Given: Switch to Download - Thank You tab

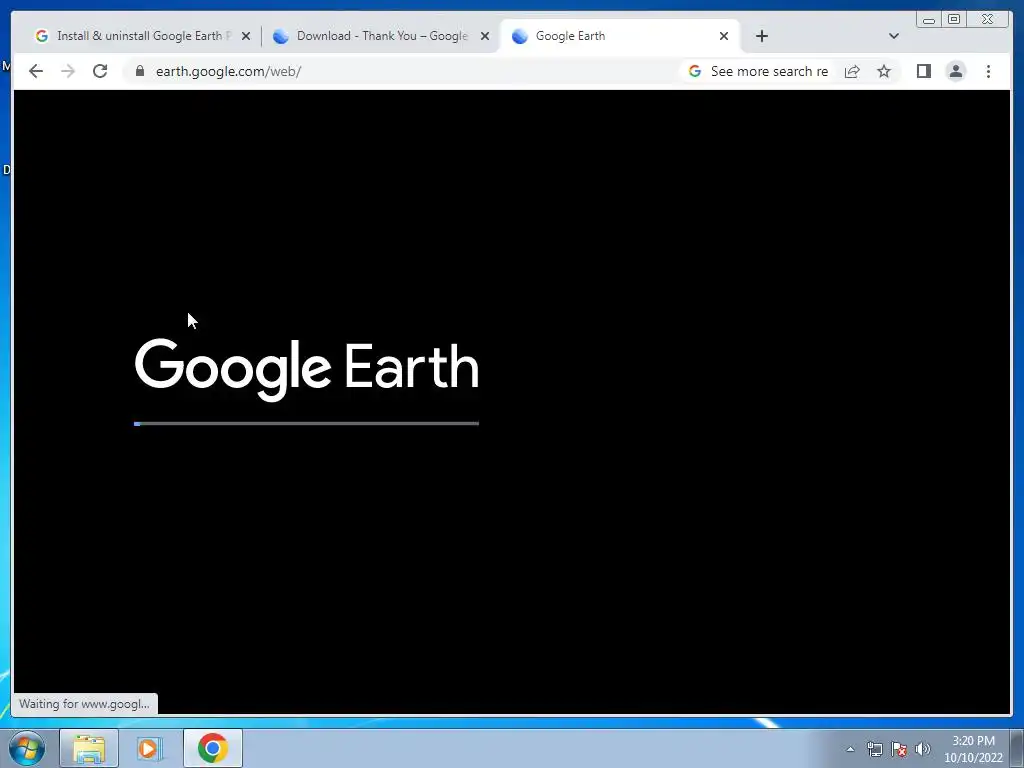Looking at the screenshot, I should 382,36.
